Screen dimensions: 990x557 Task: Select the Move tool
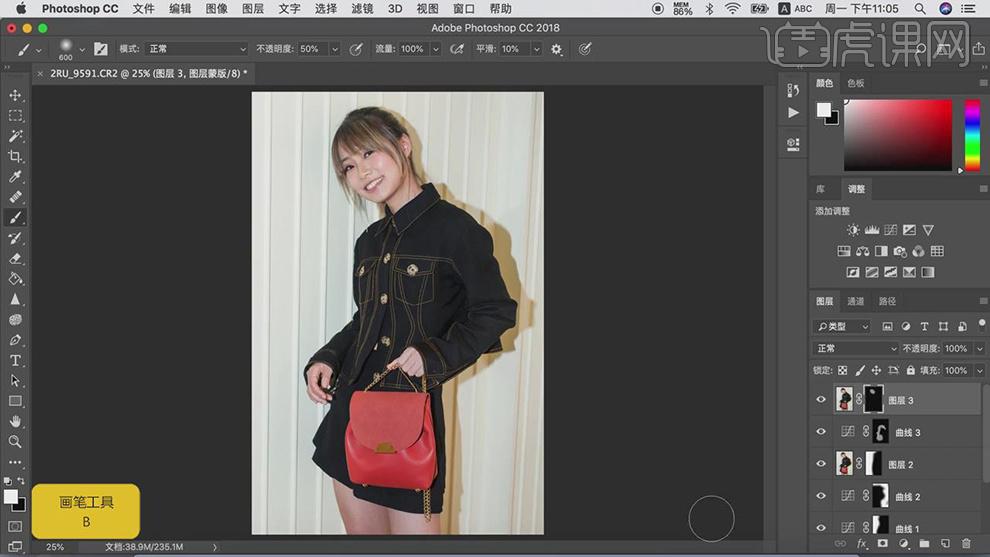point(15,95)
